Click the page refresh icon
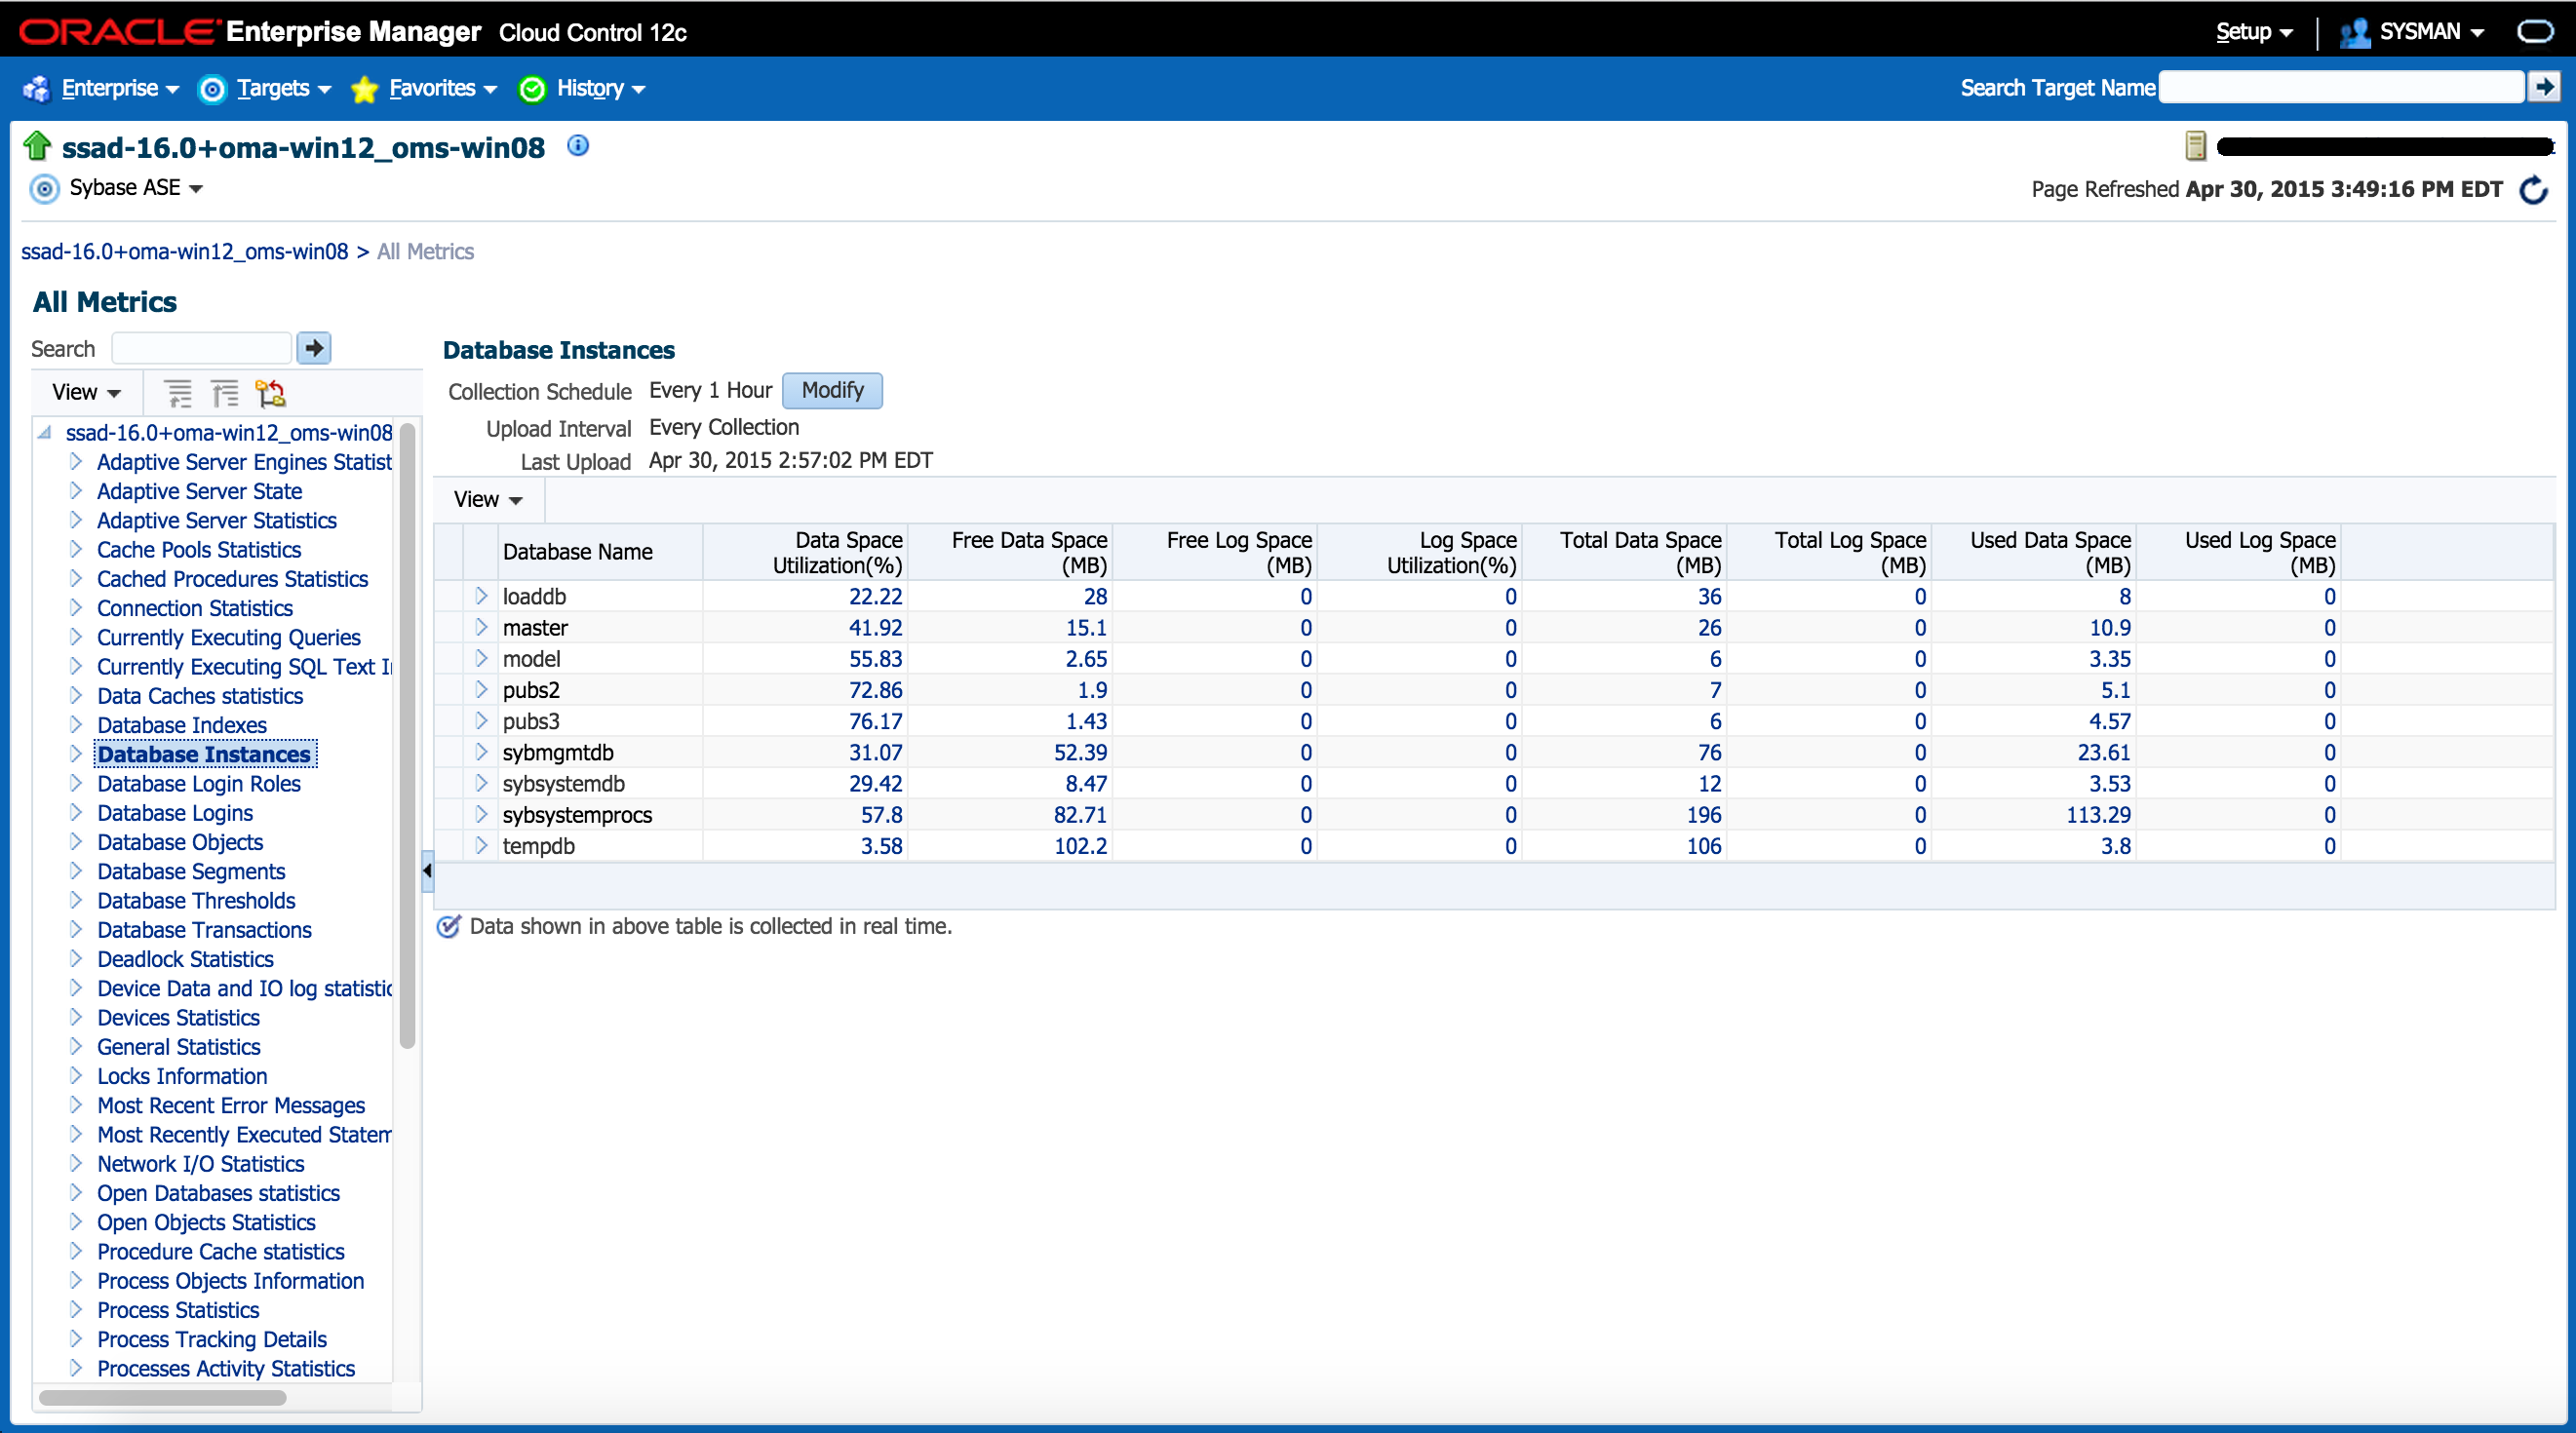The height and width of the screenshot is (1433, 2576). [2534, 189]
